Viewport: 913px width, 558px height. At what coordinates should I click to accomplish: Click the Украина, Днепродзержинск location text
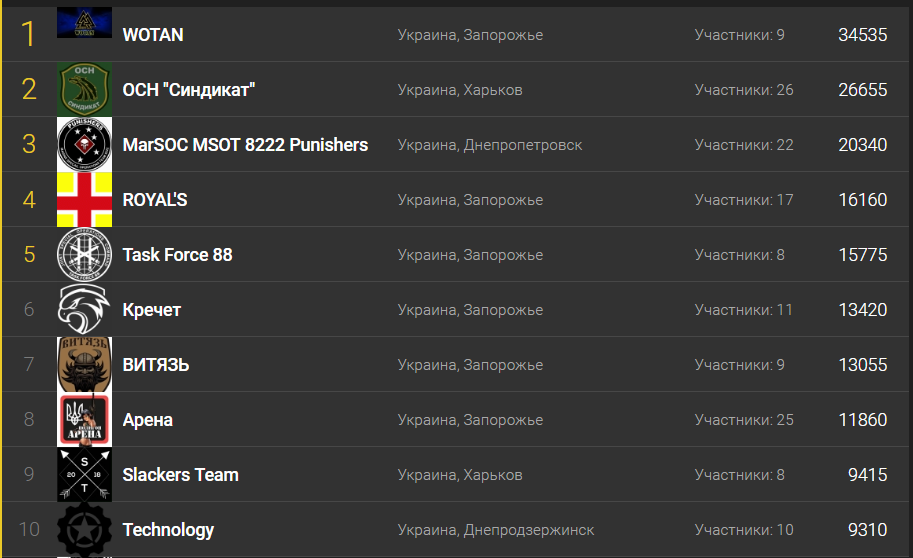pyautogui.click(x=496, y=530)
